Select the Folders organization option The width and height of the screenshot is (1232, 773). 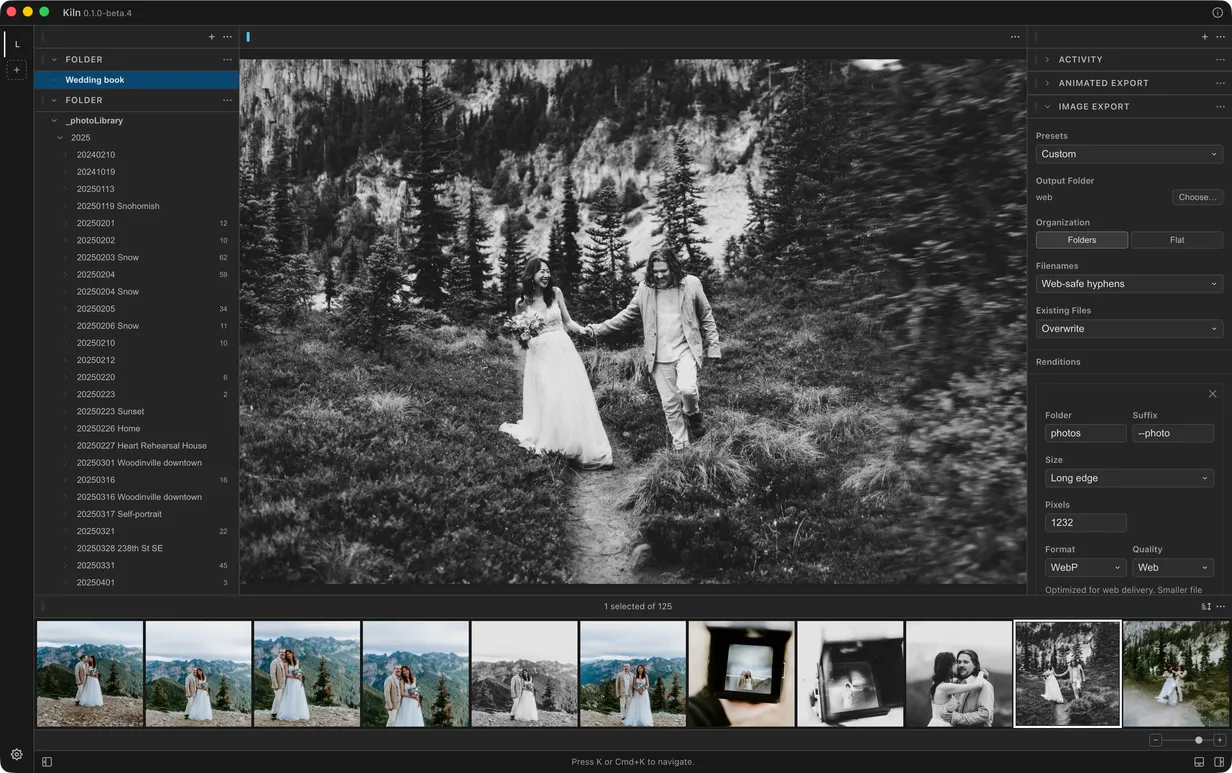(x=1082, y=240)
